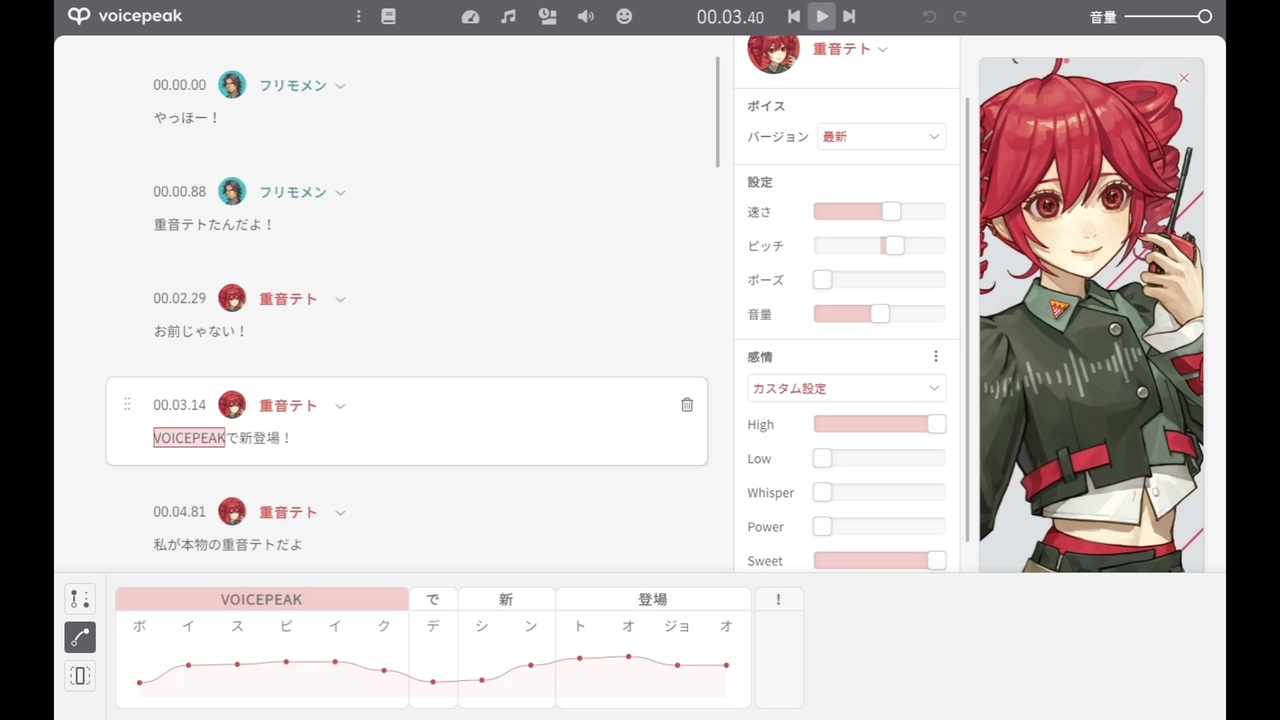1280x720 pixels.
Task: Open the dictionary book icon
Action: [x=389, y=16]
